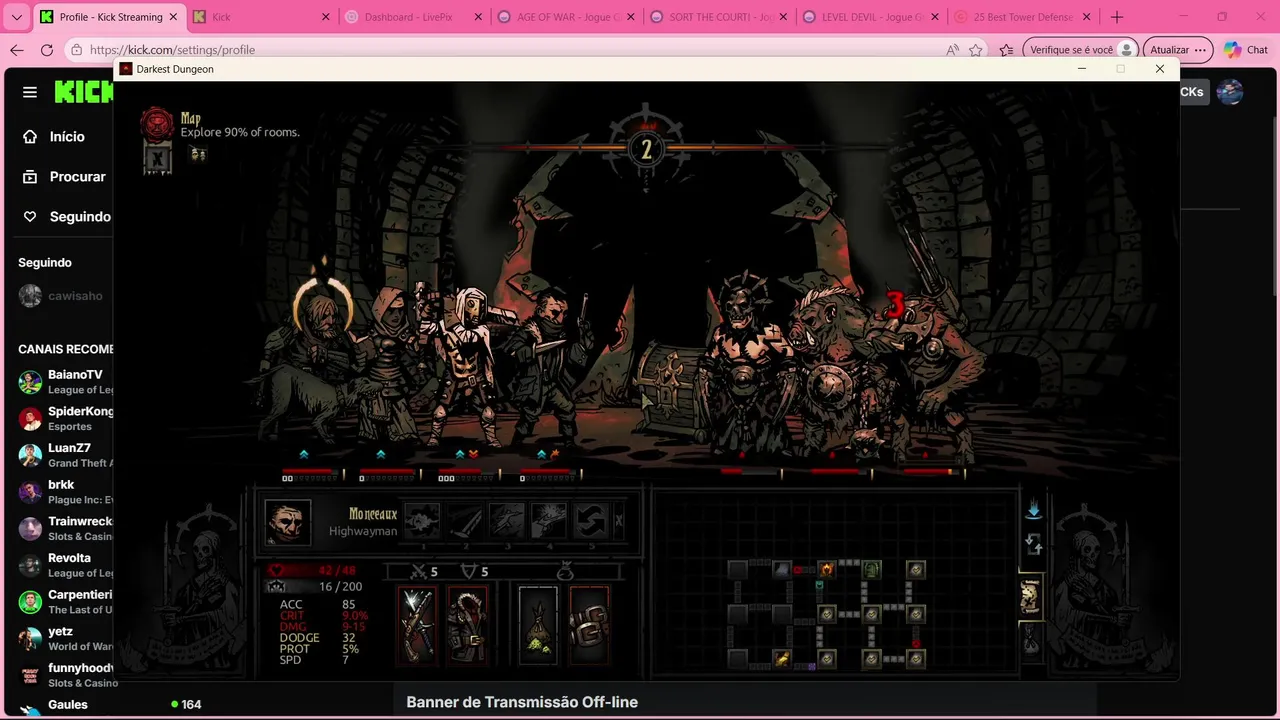
Task: Switch to the inventory bag side tab
Action: 1030,640
